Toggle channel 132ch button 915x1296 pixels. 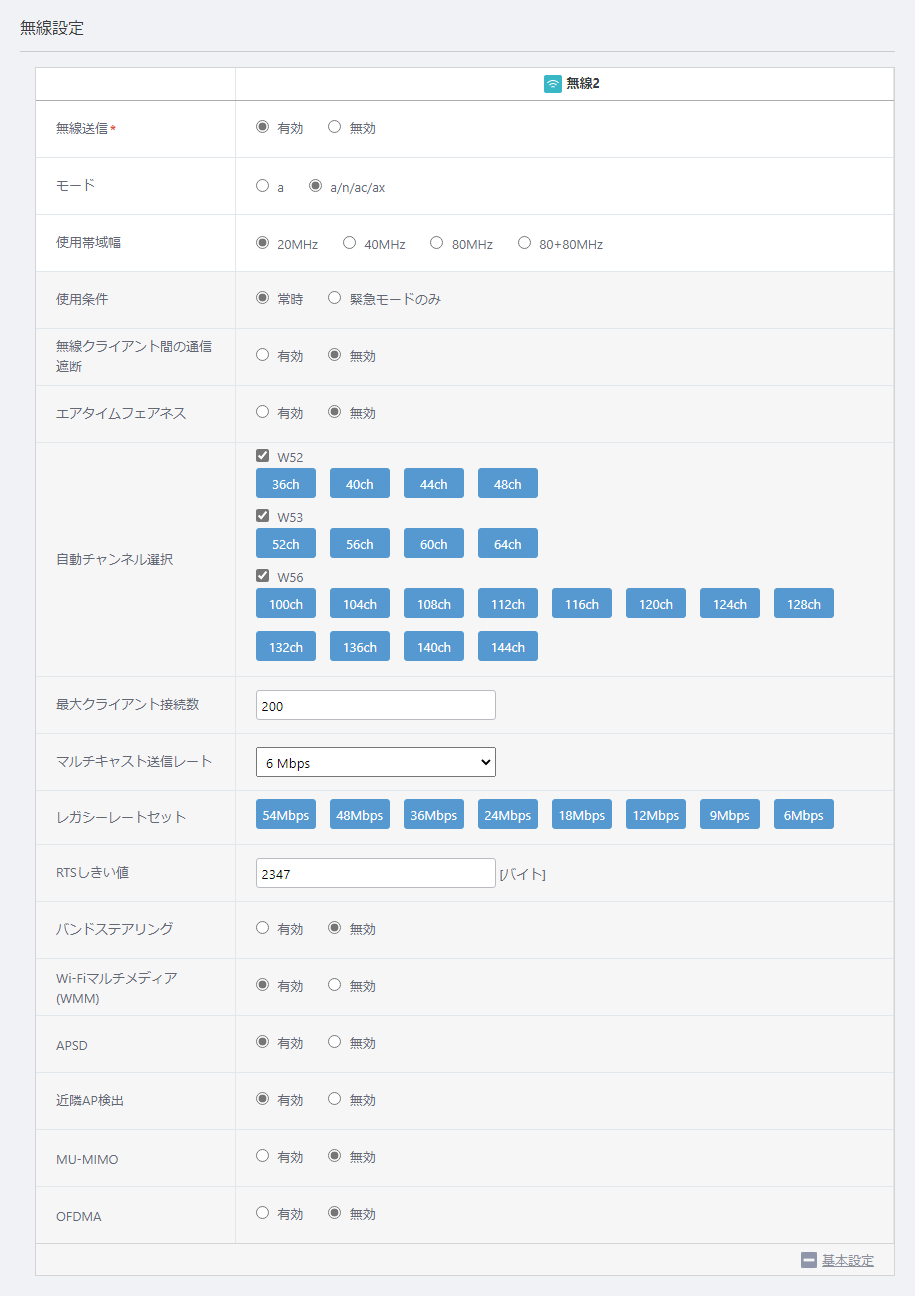[x=286, y=646]
